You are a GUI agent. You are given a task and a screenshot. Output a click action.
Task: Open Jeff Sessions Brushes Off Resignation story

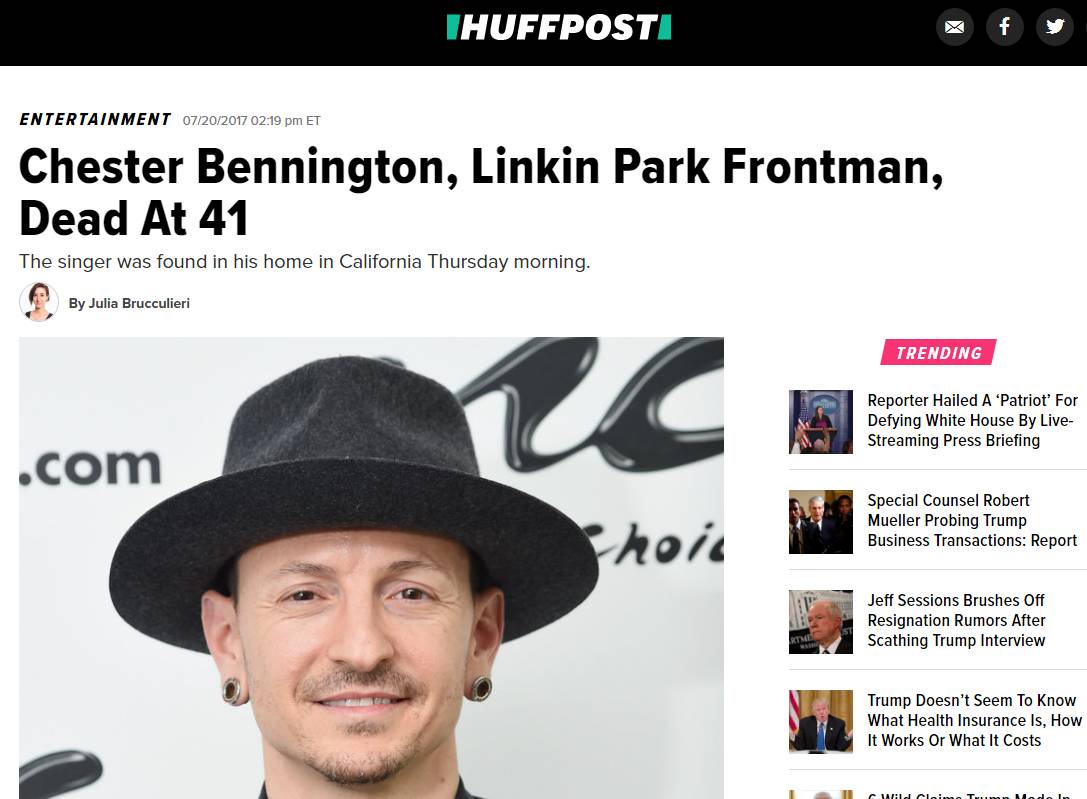(x=957, y=620)
